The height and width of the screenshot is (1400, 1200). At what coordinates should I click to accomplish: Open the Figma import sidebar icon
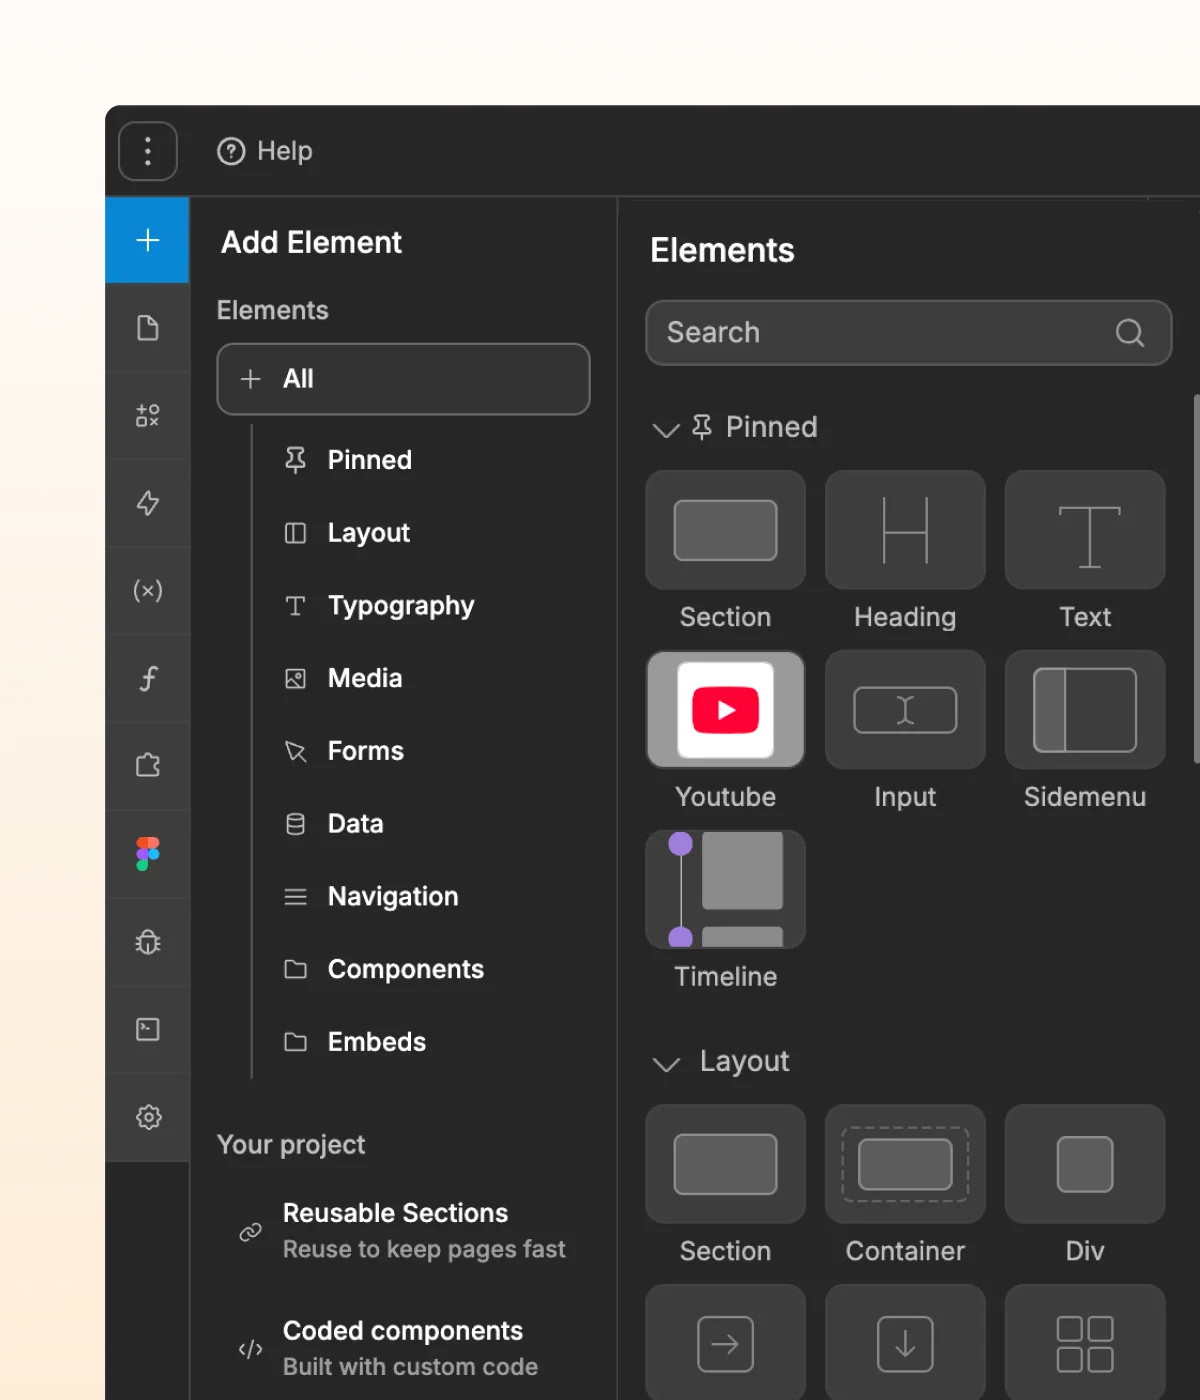tap(147, 854)
